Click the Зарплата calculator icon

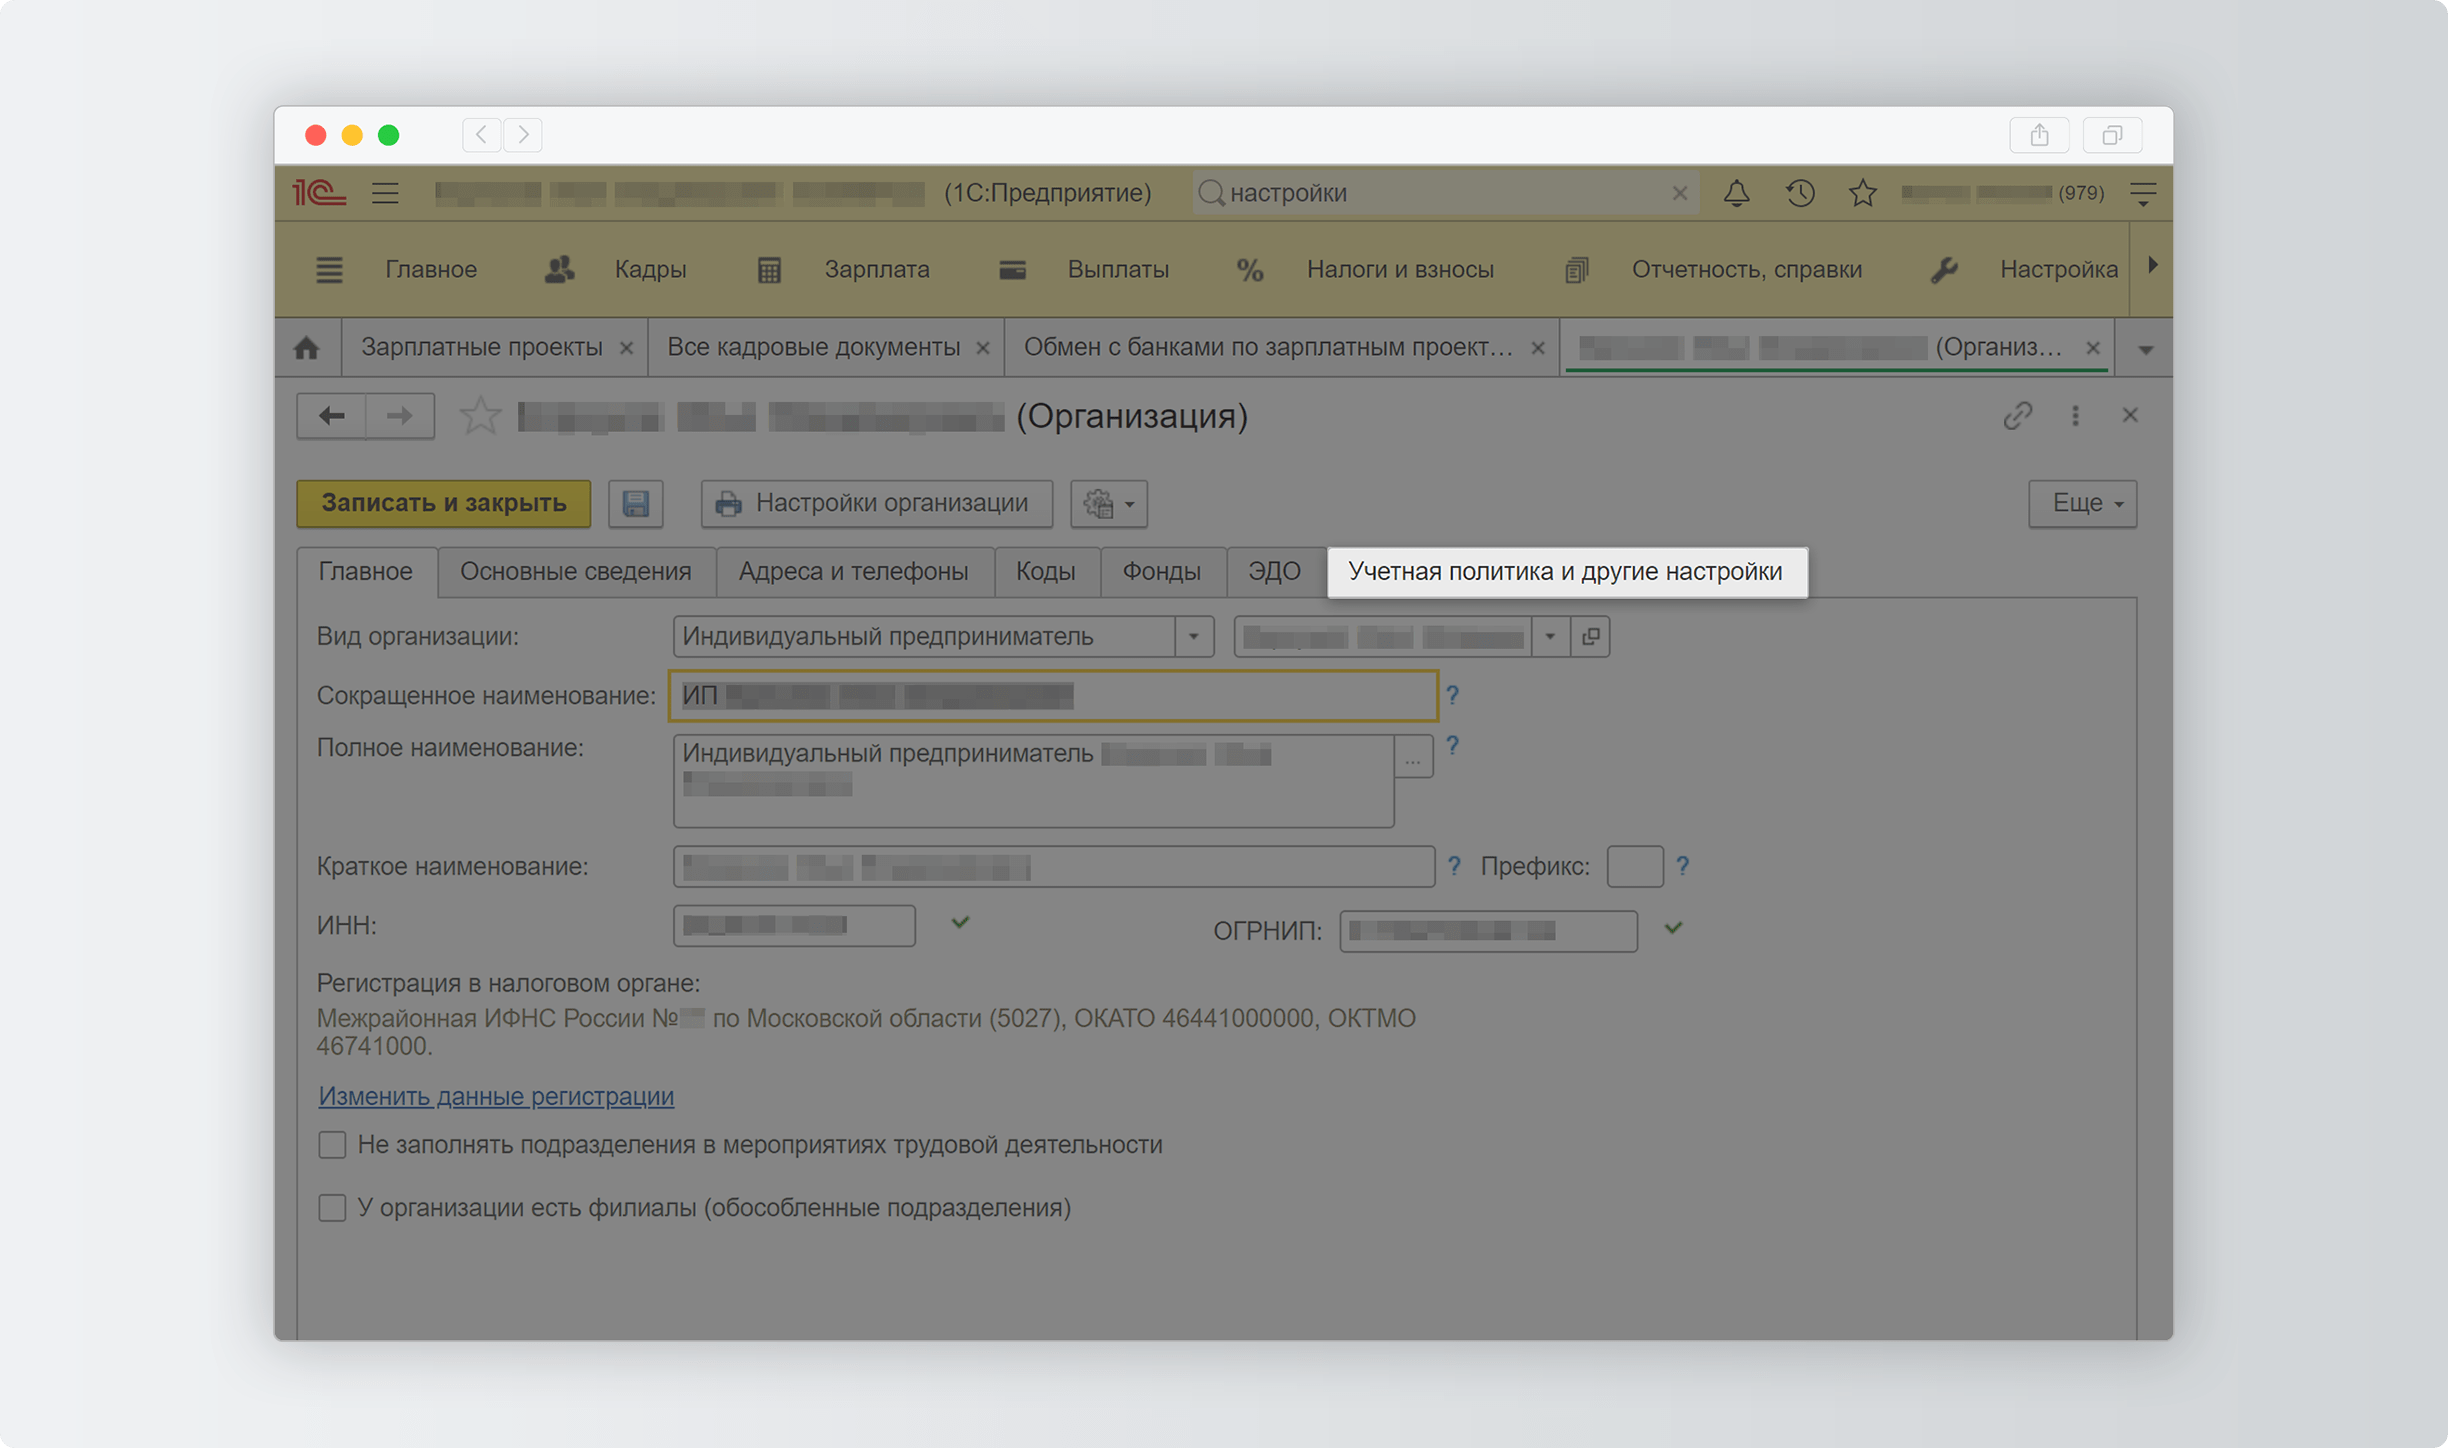[x=769, y=270]
